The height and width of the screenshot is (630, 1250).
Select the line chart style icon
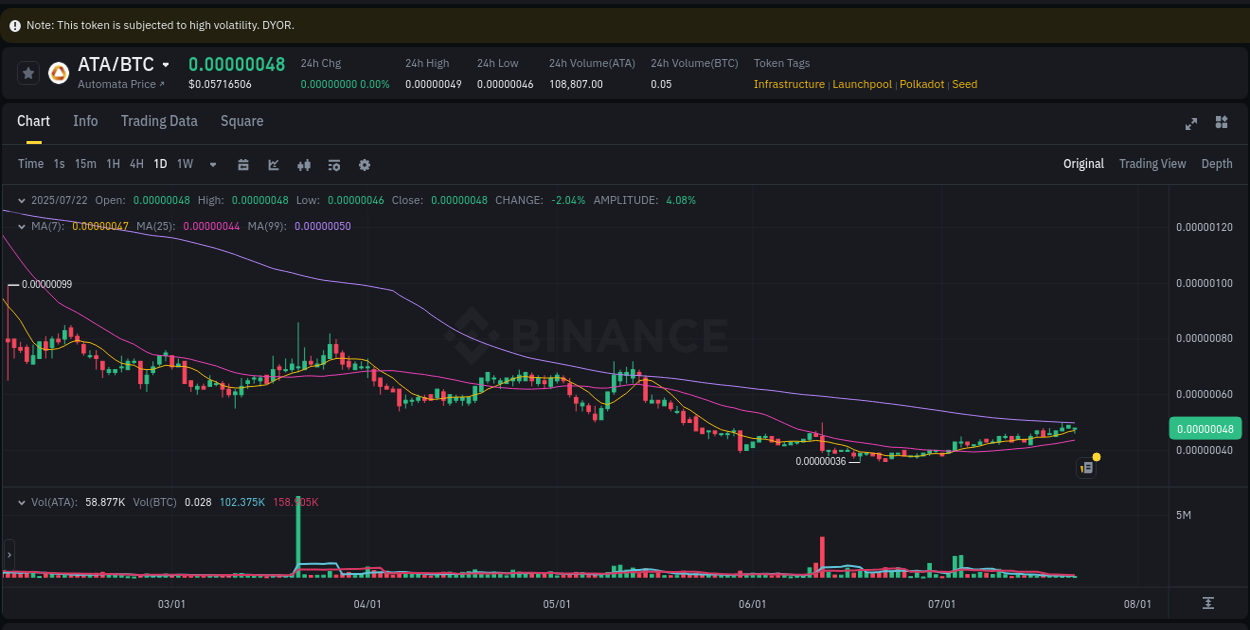273,164
